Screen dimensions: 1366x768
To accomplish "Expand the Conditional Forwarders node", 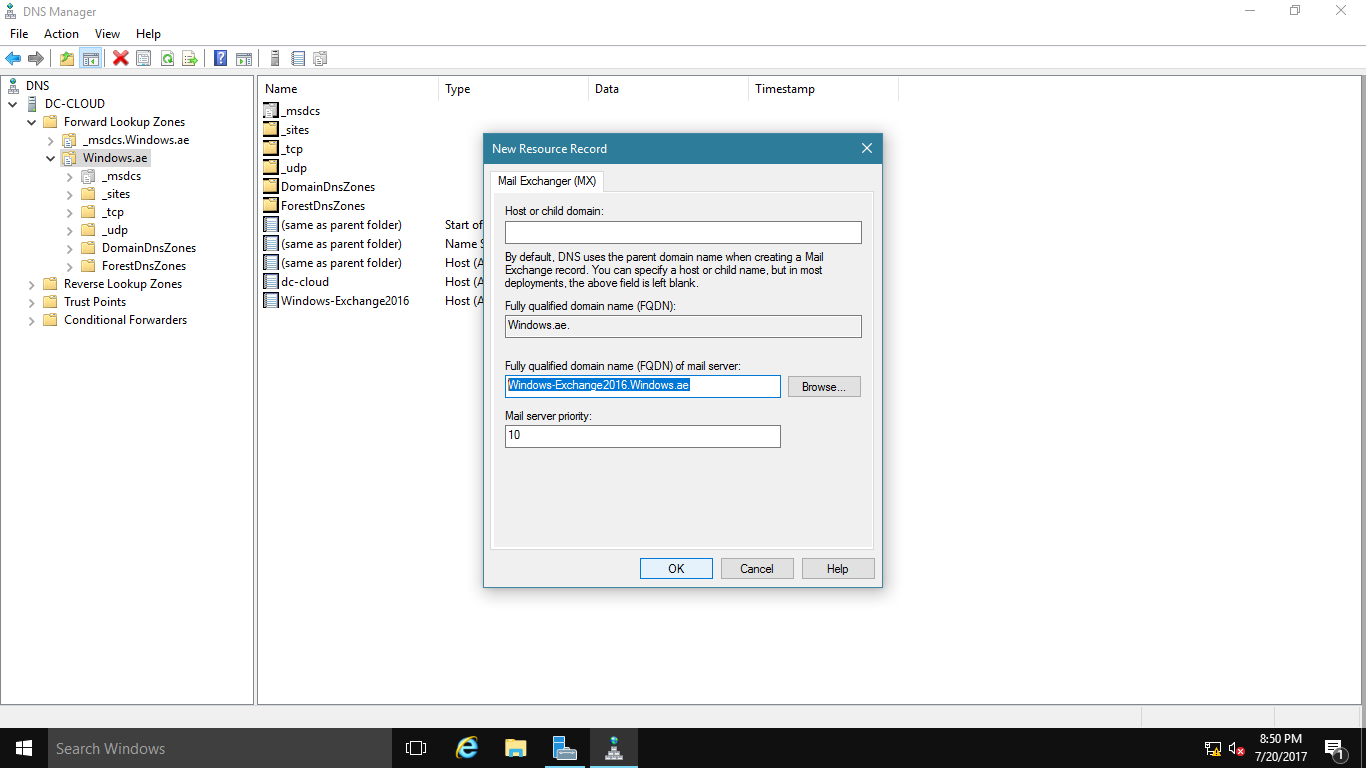I will tap(31, 320).
